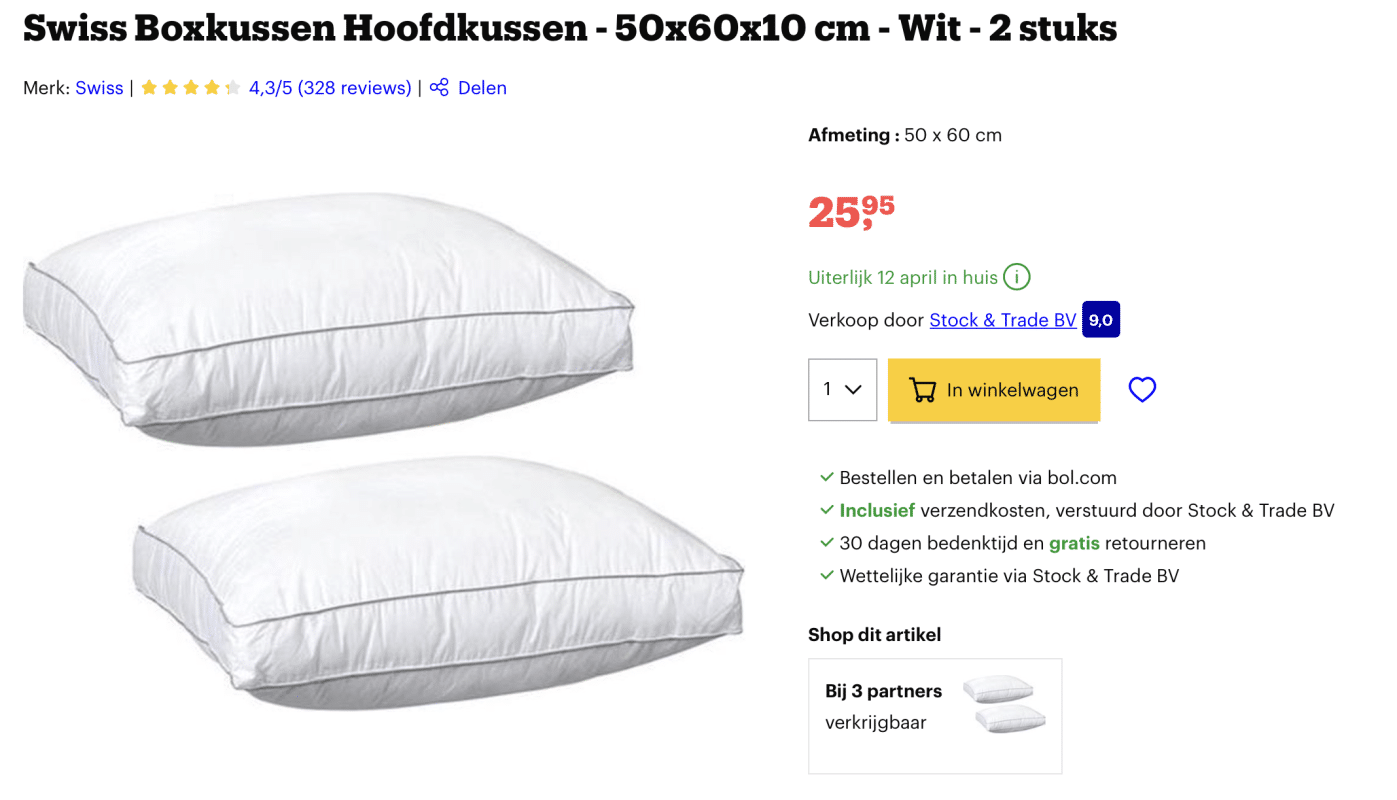Click the red 25,95 price
The height and width of the screenshot is (800, 1397).
coord(851,211)
